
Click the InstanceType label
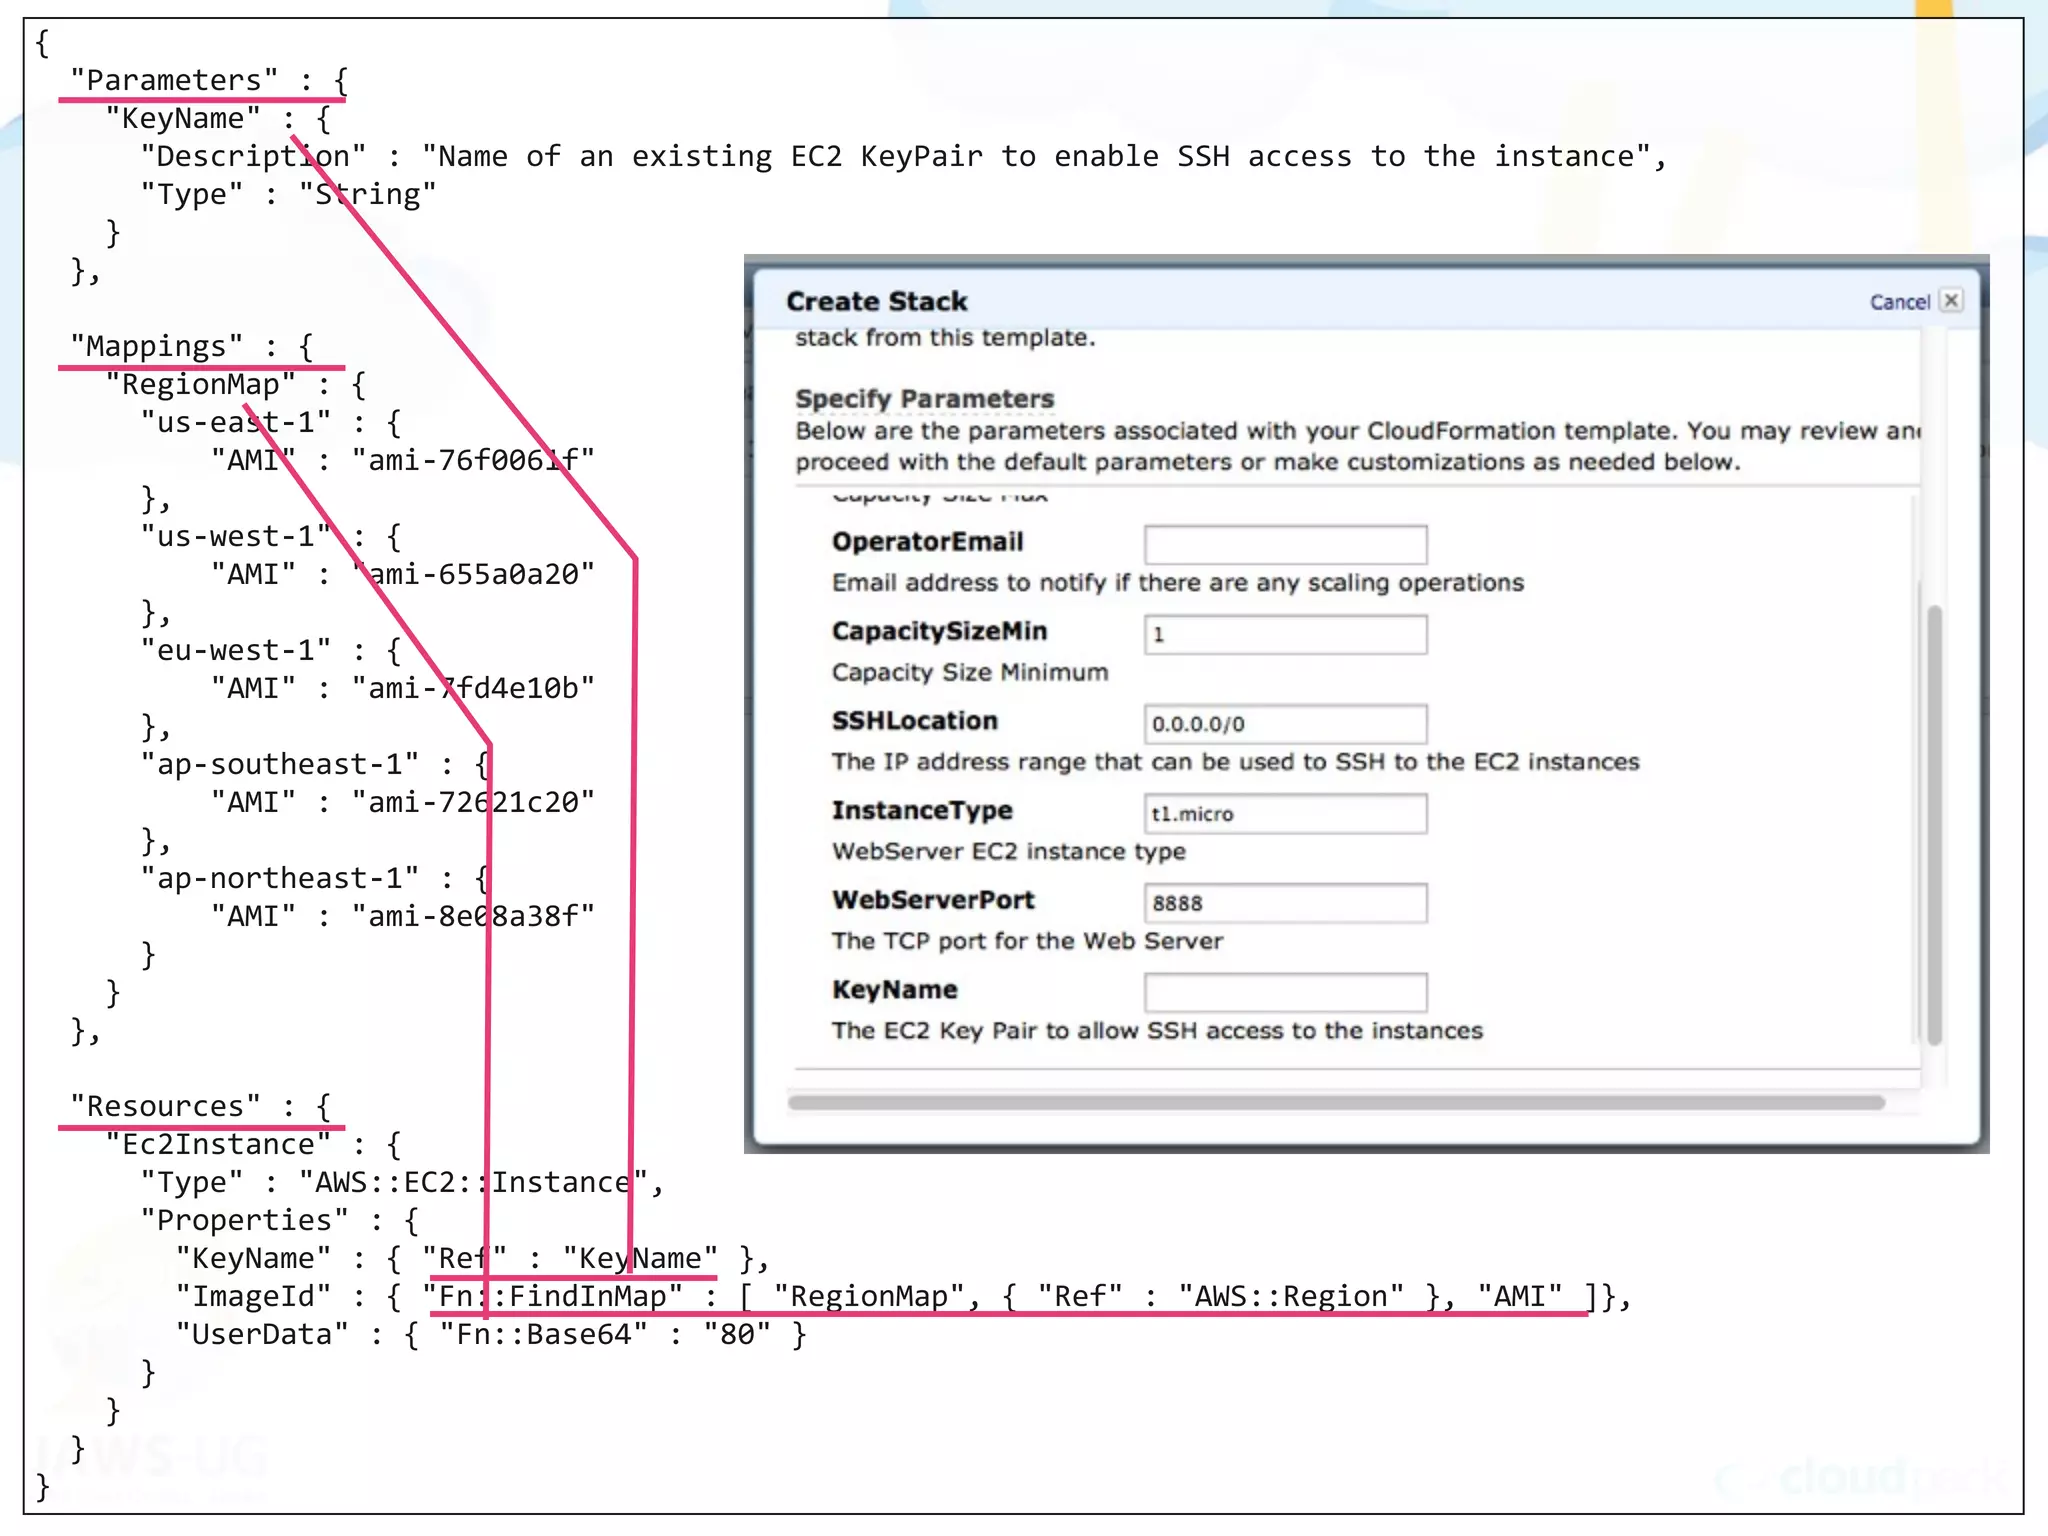coord(922,810)
